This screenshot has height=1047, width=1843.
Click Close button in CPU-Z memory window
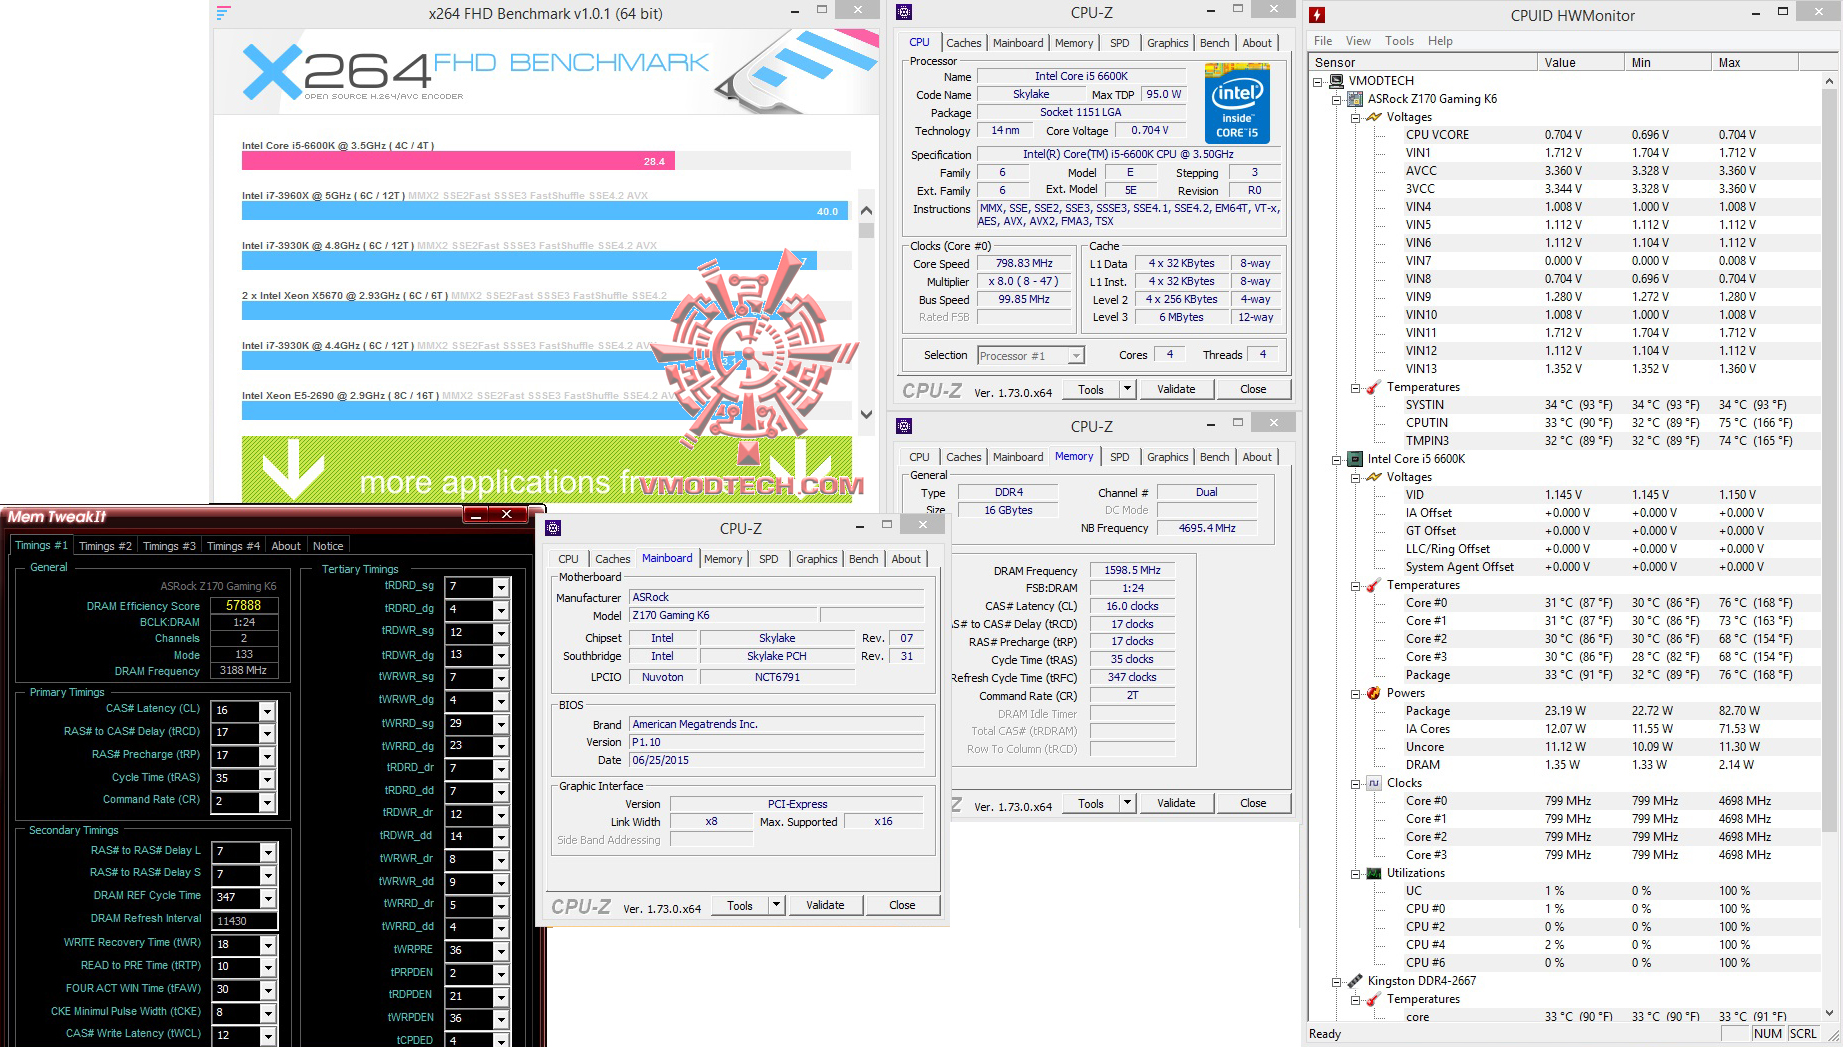(1253, 803)
